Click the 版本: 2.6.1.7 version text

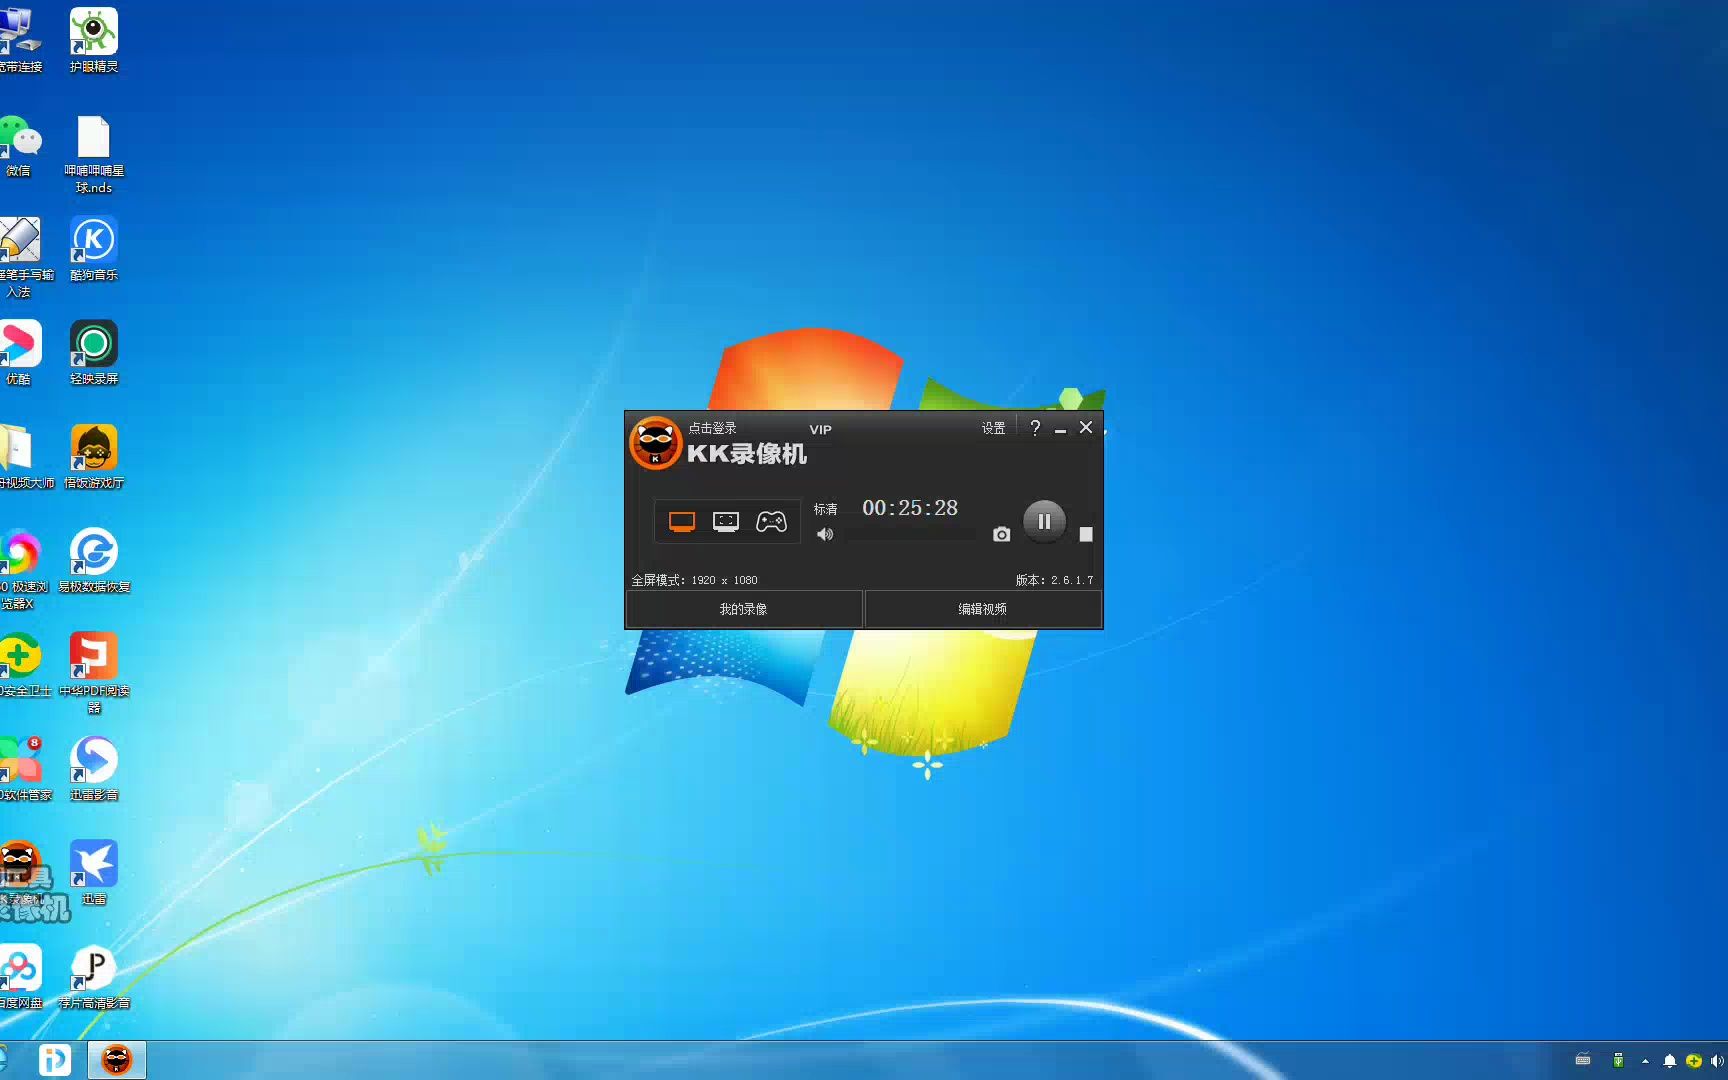point(1054,580)
